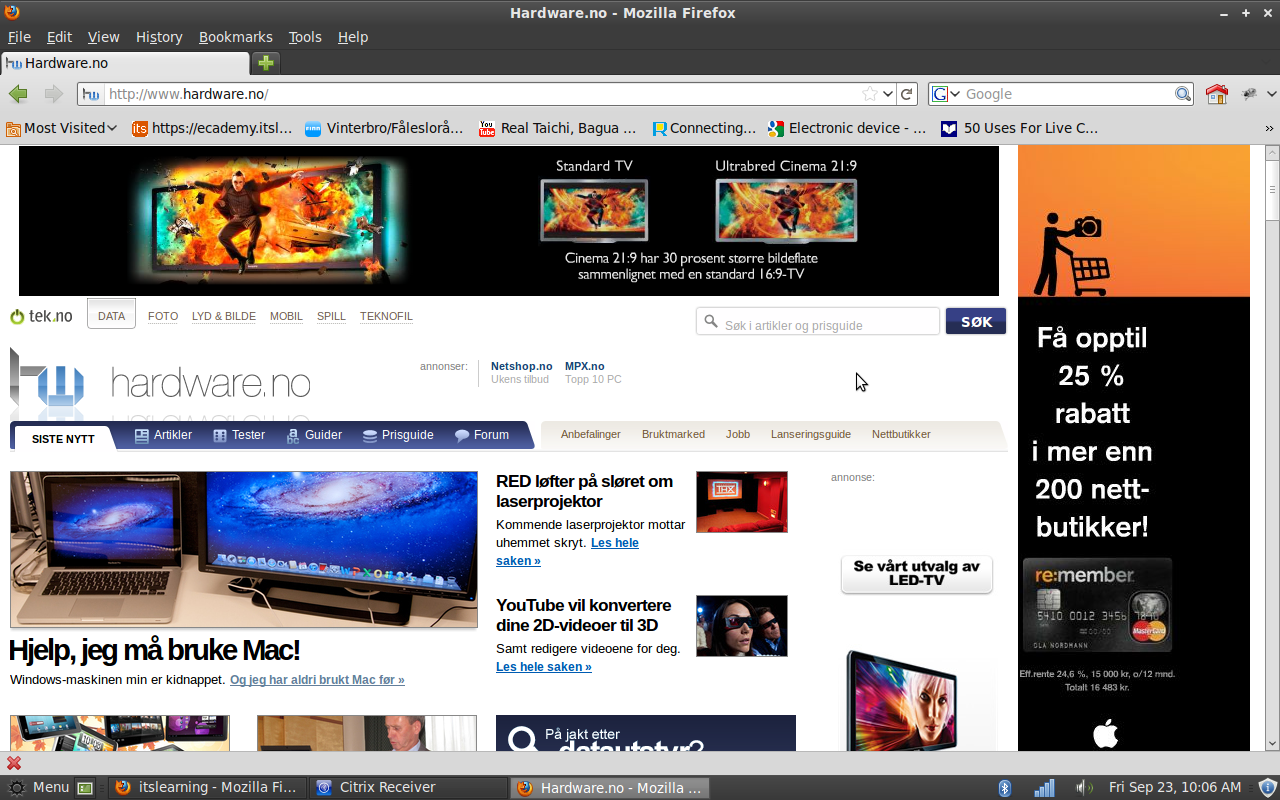Open 'Og jeg har aldri brukt Mac før' link
Image resolution: width=1280 pixels, height=800 pixels.
pos(317,680)
